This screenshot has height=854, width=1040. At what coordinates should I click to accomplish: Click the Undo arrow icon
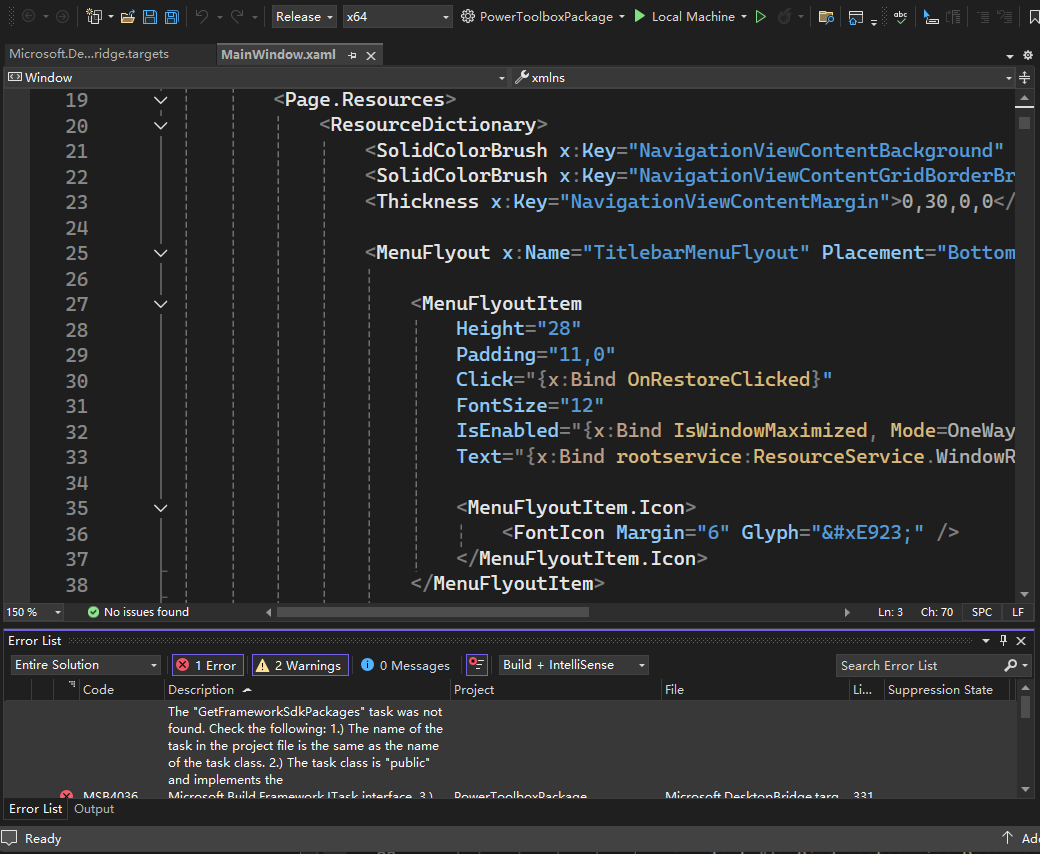[202, 17]
